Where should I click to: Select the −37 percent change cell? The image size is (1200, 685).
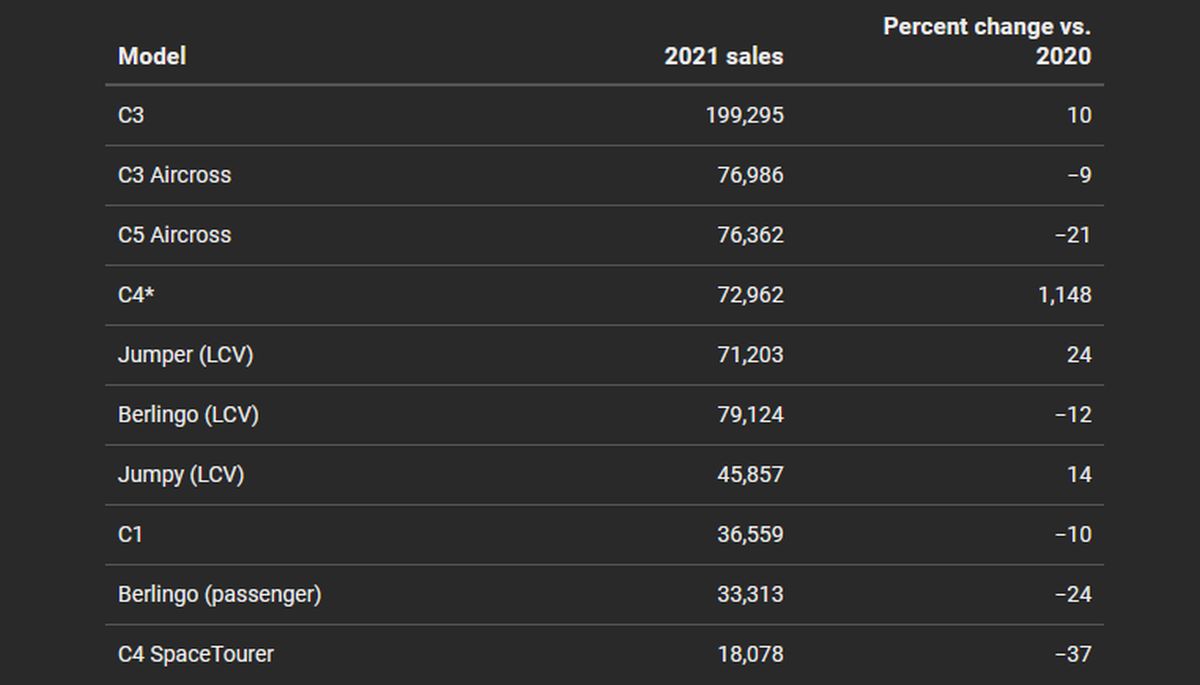1073,655
